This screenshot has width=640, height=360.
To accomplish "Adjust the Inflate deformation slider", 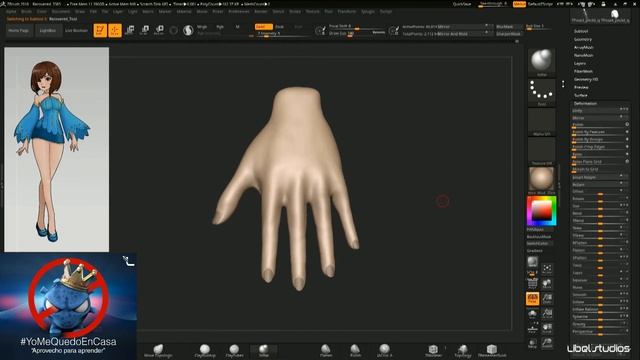I will [x=599, y=302].
